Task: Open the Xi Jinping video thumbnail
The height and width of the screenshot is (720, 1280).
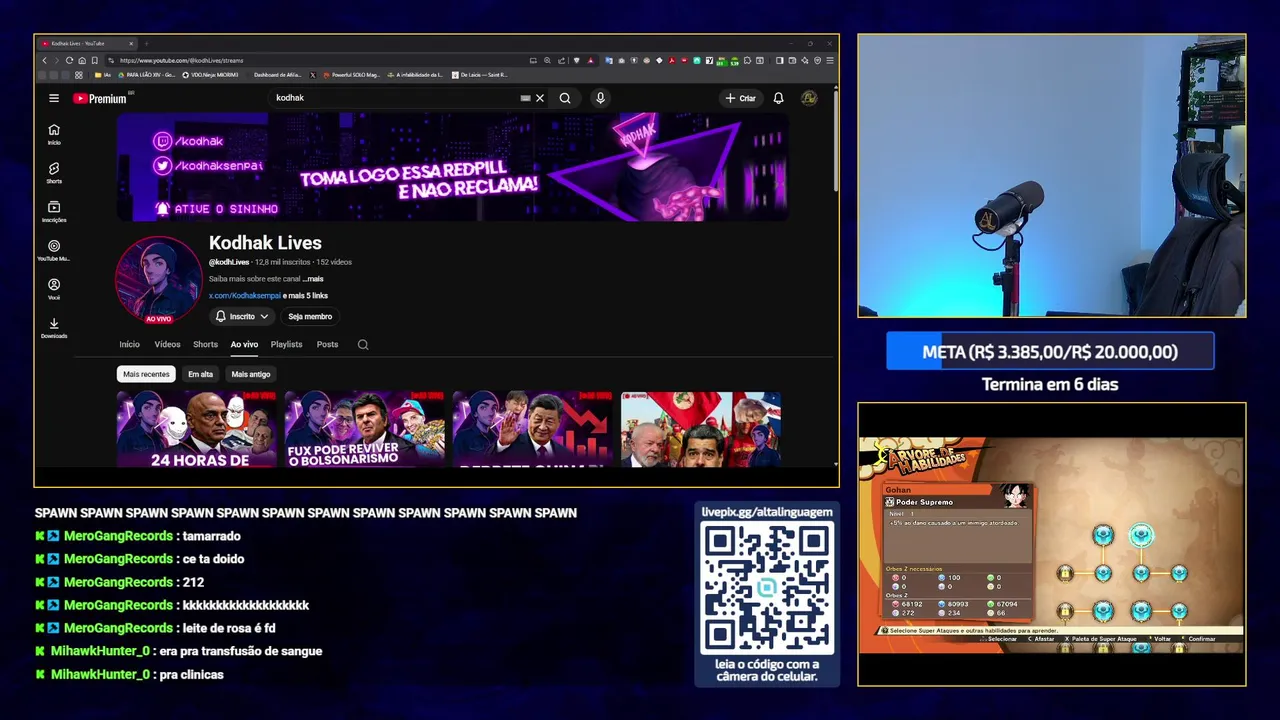Action: 533,429
